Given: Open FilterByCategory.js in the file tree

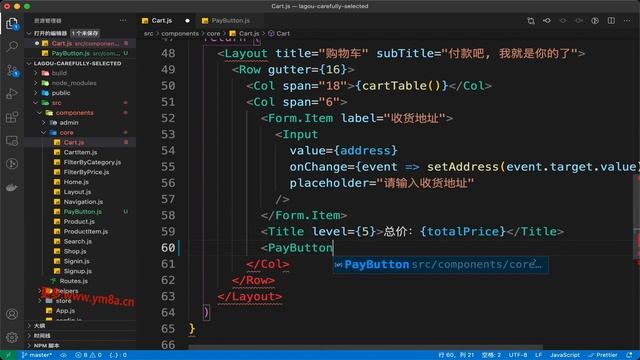Looking at the screenshot, I should click(92, 162).
